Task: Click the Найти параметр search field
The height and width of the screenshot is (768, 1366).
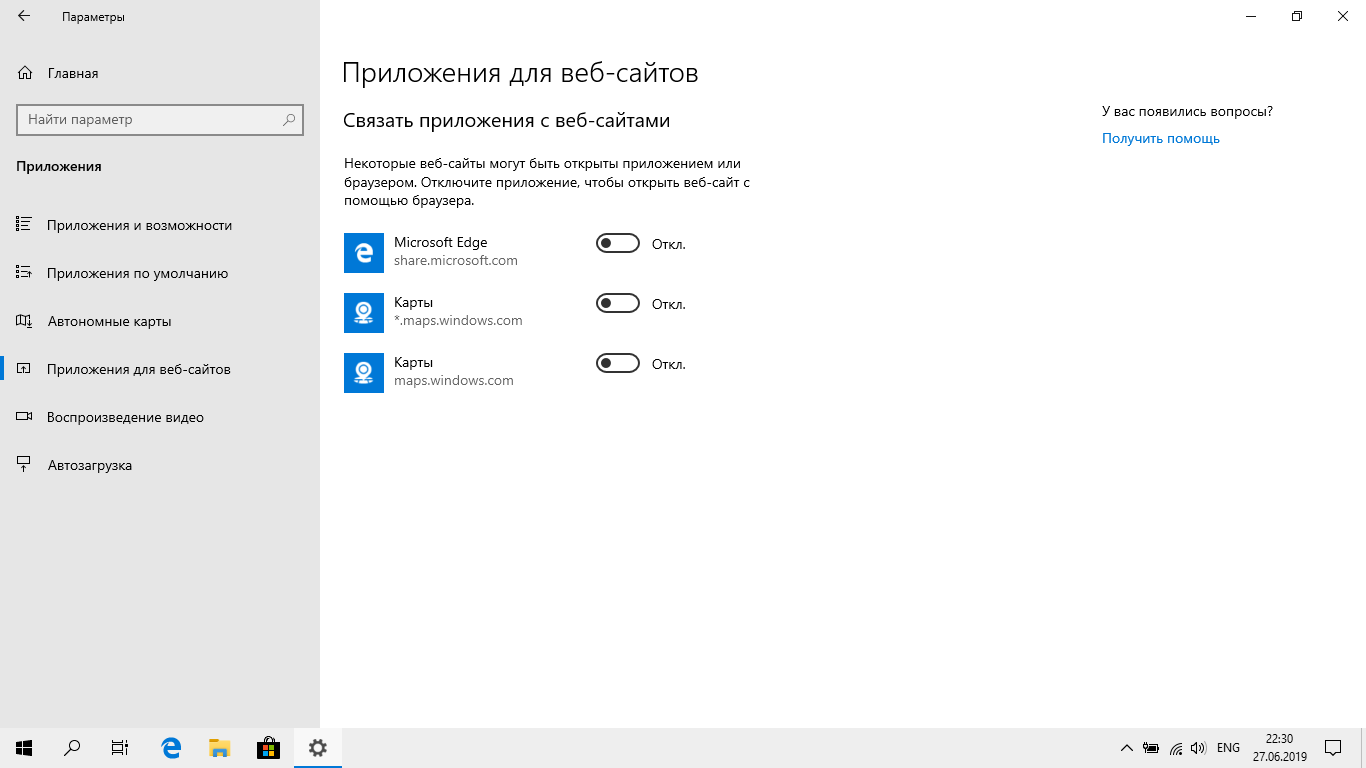Action: click(148, 120)
